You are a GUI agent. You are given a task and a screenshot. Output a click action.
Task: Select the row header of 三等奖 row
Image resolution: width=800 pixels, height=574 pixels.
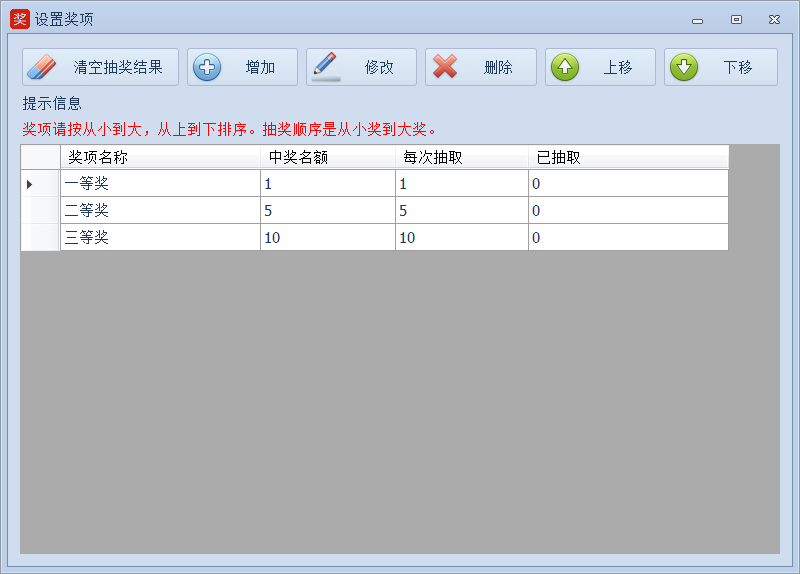coord(40,238)
